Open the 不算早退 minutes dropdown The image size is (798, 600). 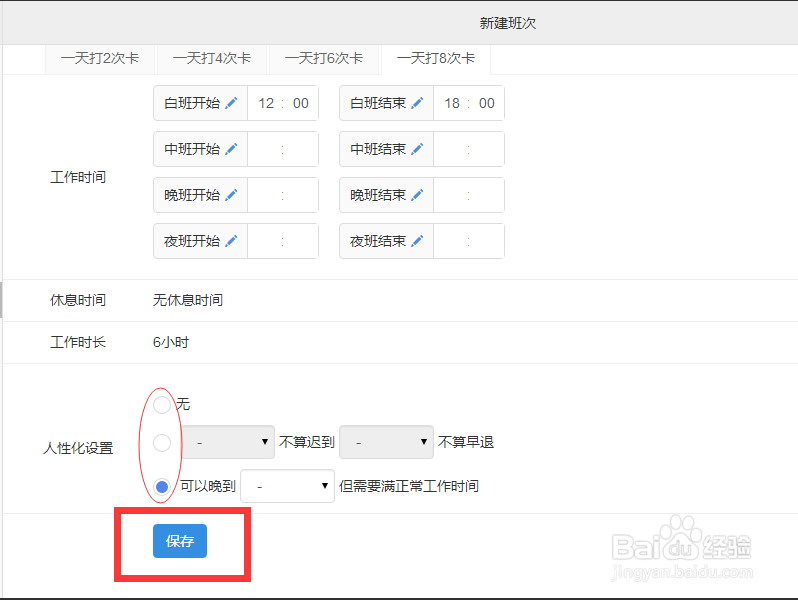[x=387, y=442]
